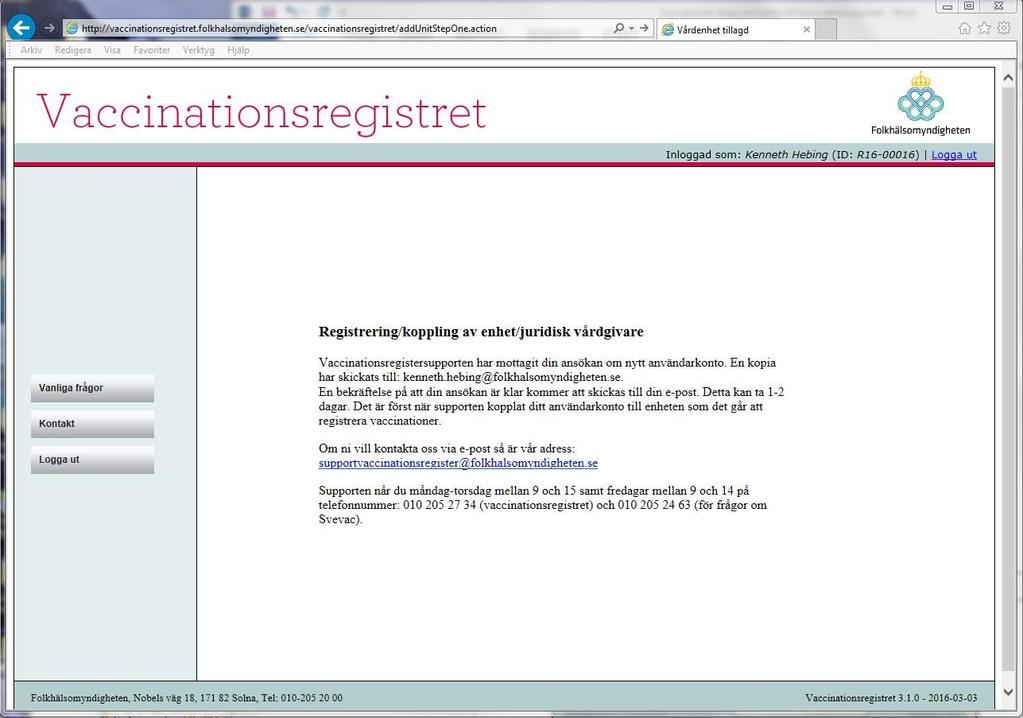1023x718 pixels.
Task: Click the Home icon in browser toolbar
Action: pos(965,28)
